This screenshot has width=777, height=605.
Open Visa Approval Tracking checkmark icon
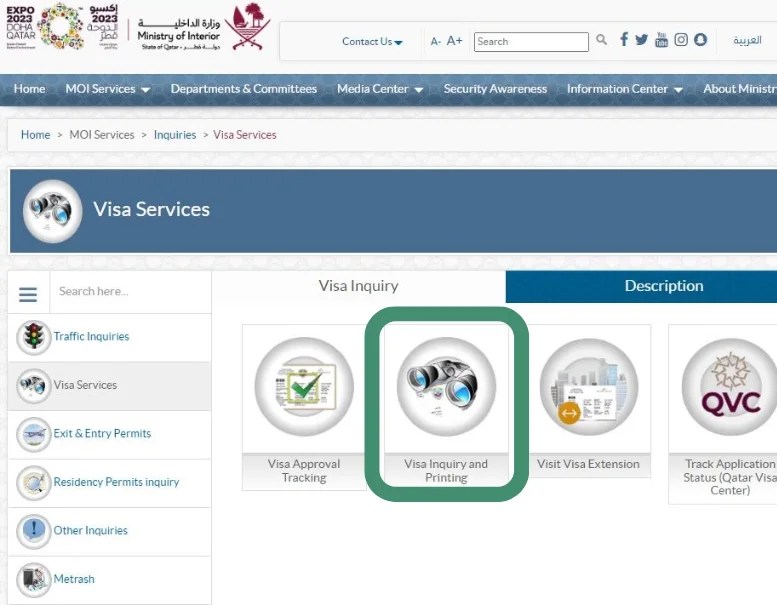(x=304, y=387)
